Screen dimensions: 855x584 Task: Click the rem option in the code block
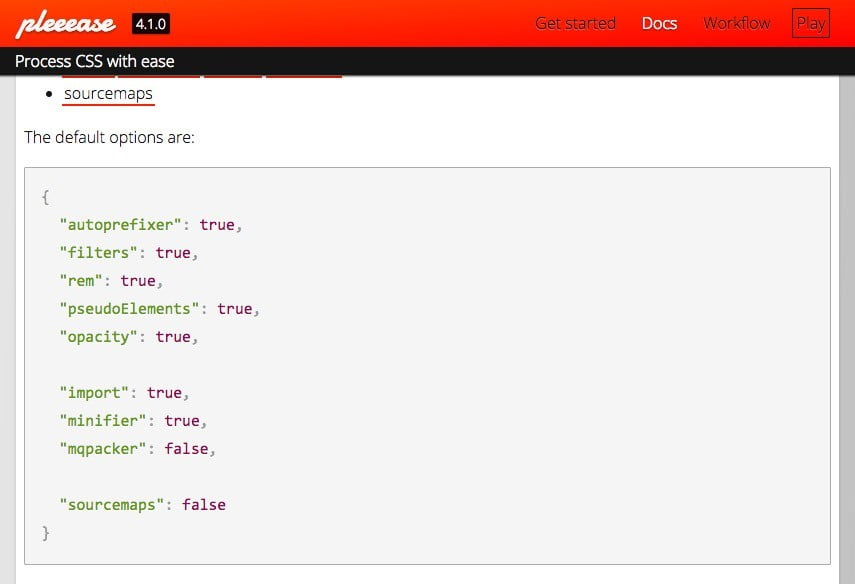point(80,280)
